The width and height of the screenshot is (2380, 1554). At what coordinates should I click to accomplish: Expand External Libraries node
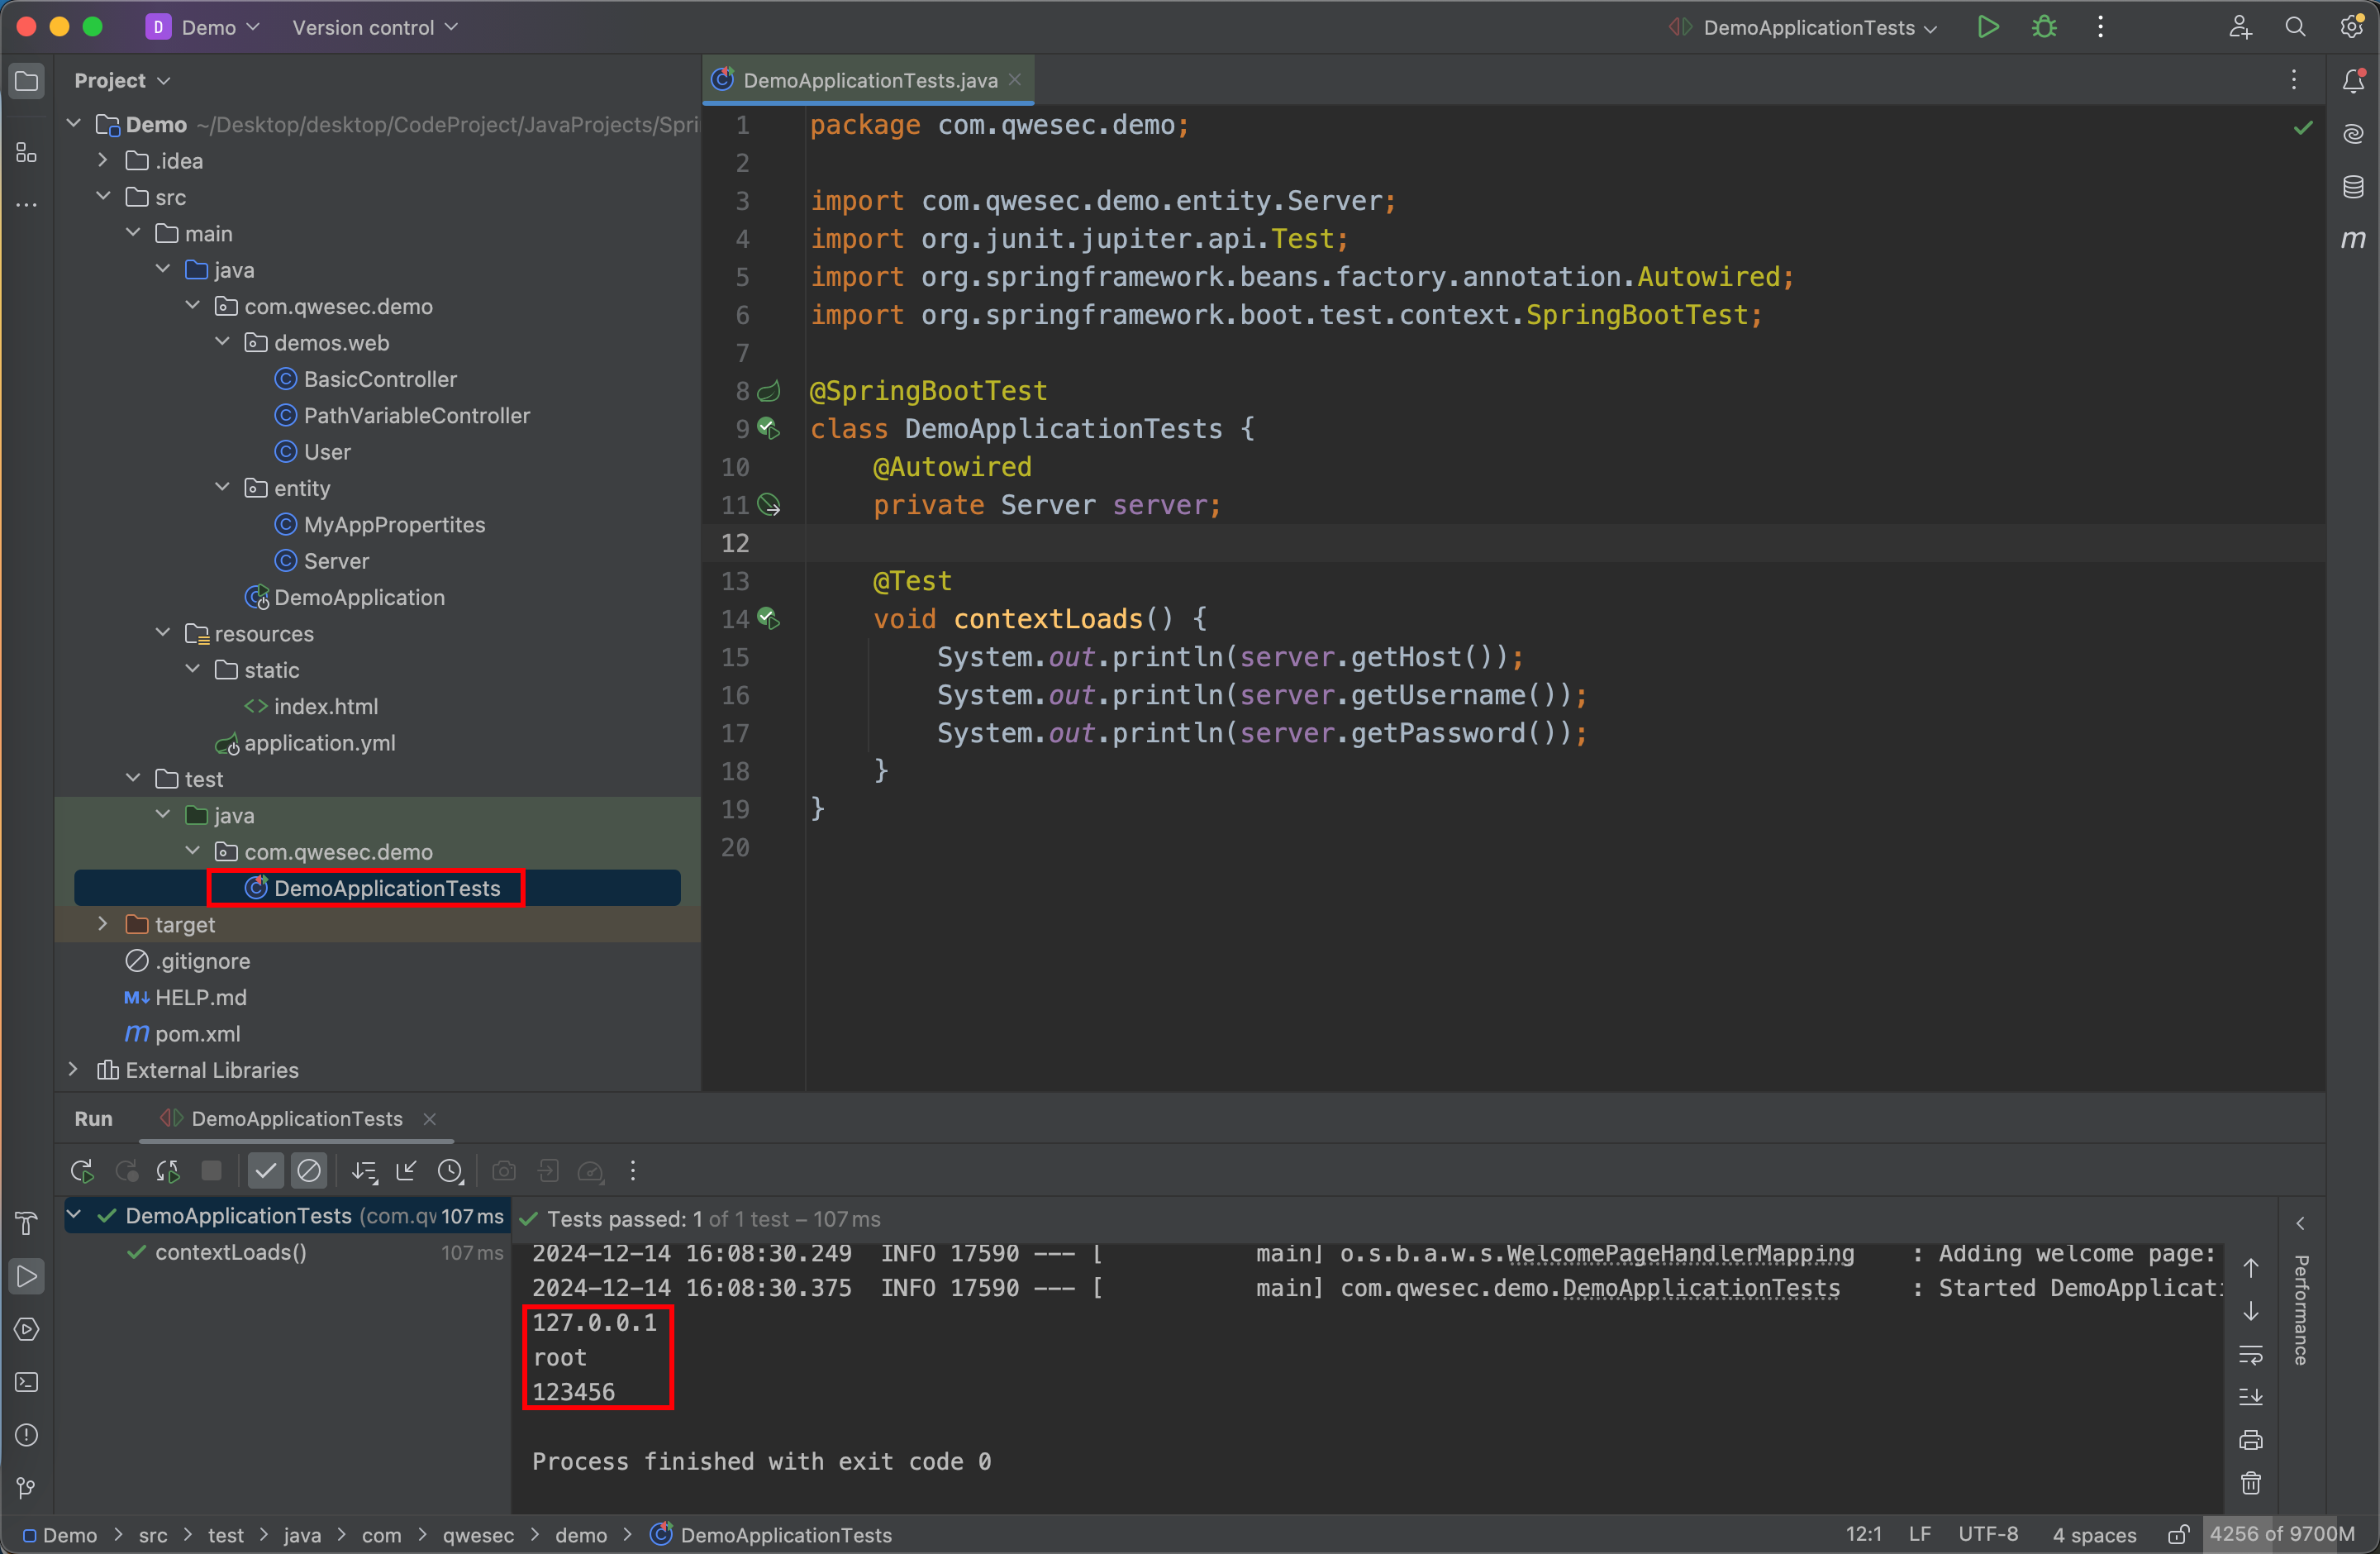(73, 1069)
